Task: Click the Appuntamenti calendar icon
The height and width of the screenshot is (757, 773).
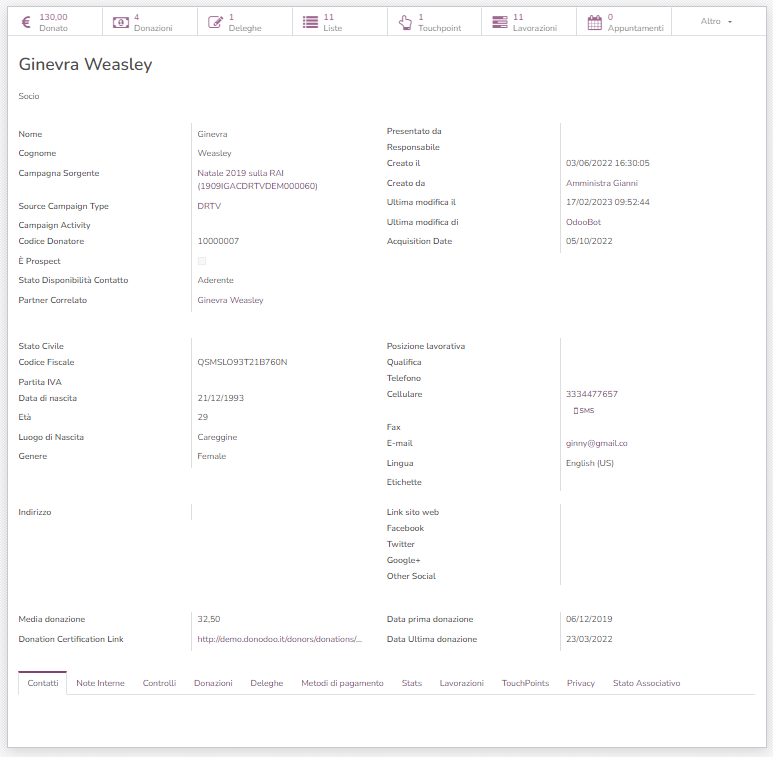Action: pyautogui.click(x=594, y=22)
